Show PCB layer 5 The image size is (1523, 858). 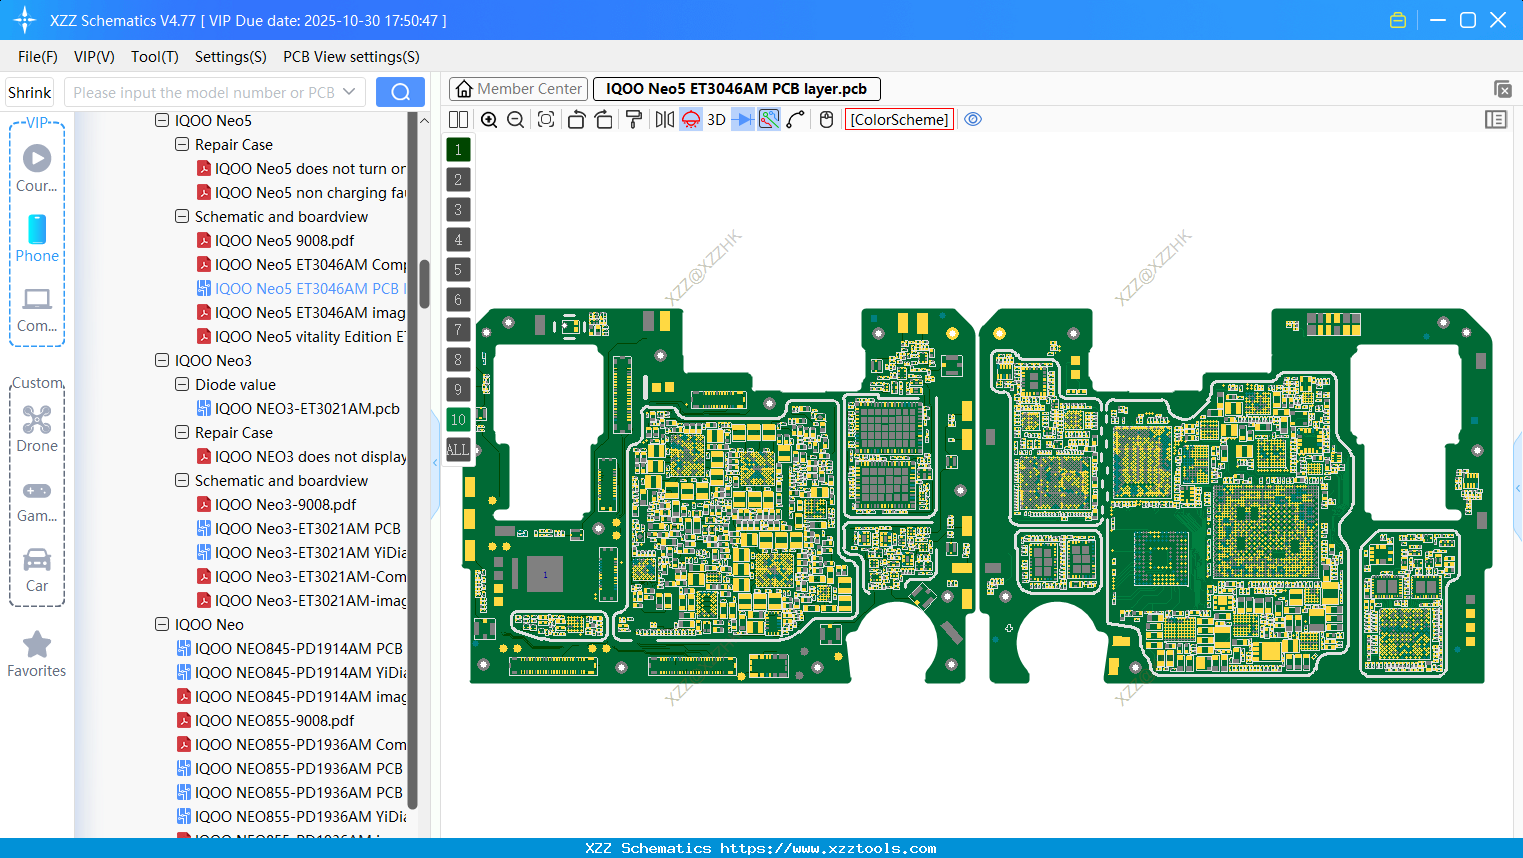tap(458, 270)
